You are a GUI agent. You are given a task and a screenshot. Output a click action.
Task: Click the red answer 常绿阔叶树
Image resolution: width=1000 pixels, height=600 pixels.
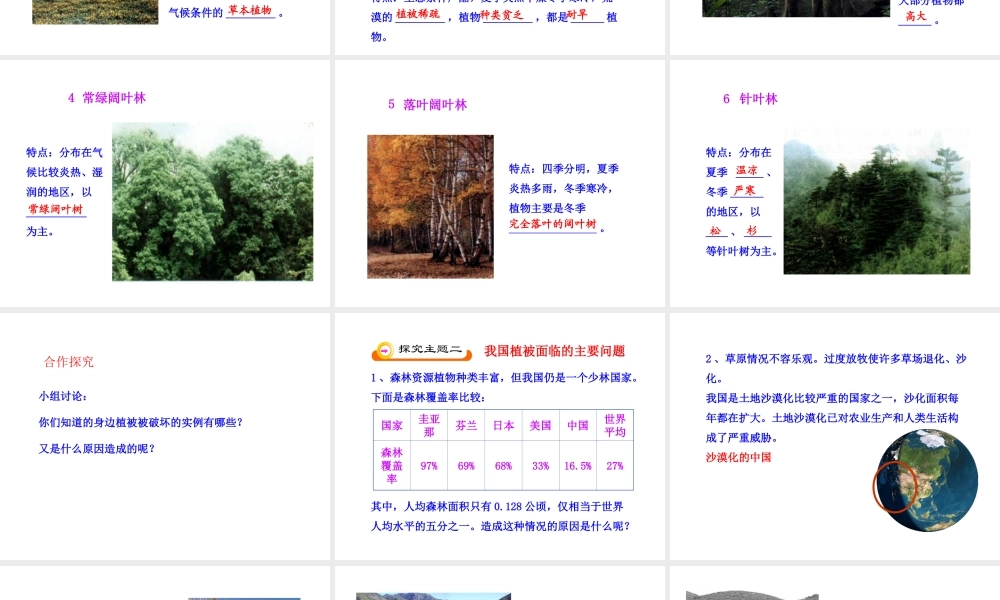(x=55, y=209)
